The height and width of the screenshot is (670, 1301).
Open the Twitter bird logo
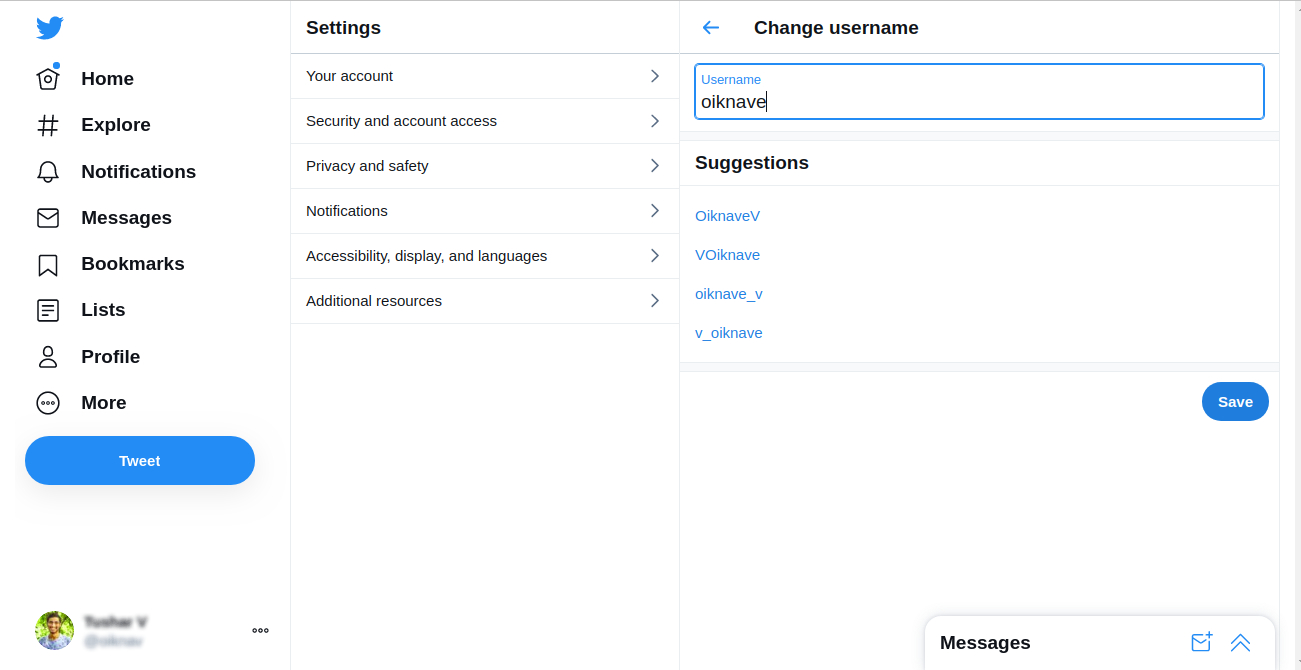(x=48, y=28)
